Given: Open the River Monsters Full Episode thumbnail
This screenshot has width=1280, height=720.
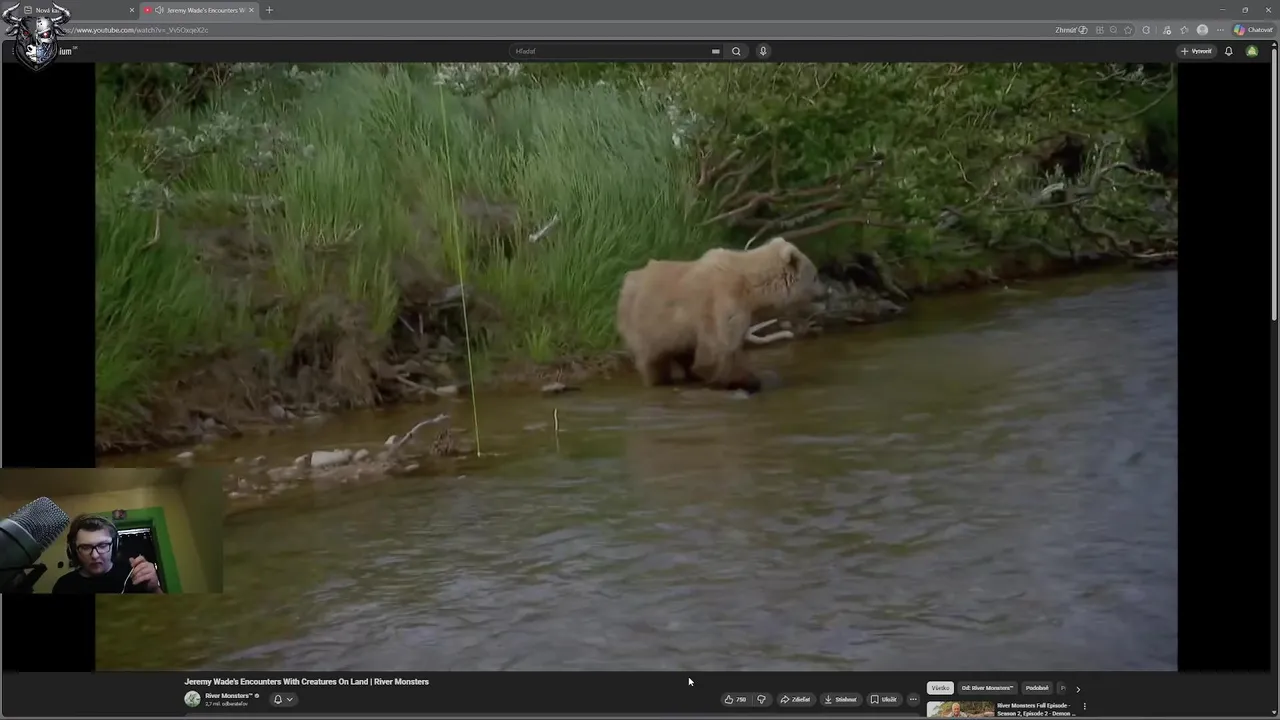Looking at the screenshot, I should pos(960,710).
